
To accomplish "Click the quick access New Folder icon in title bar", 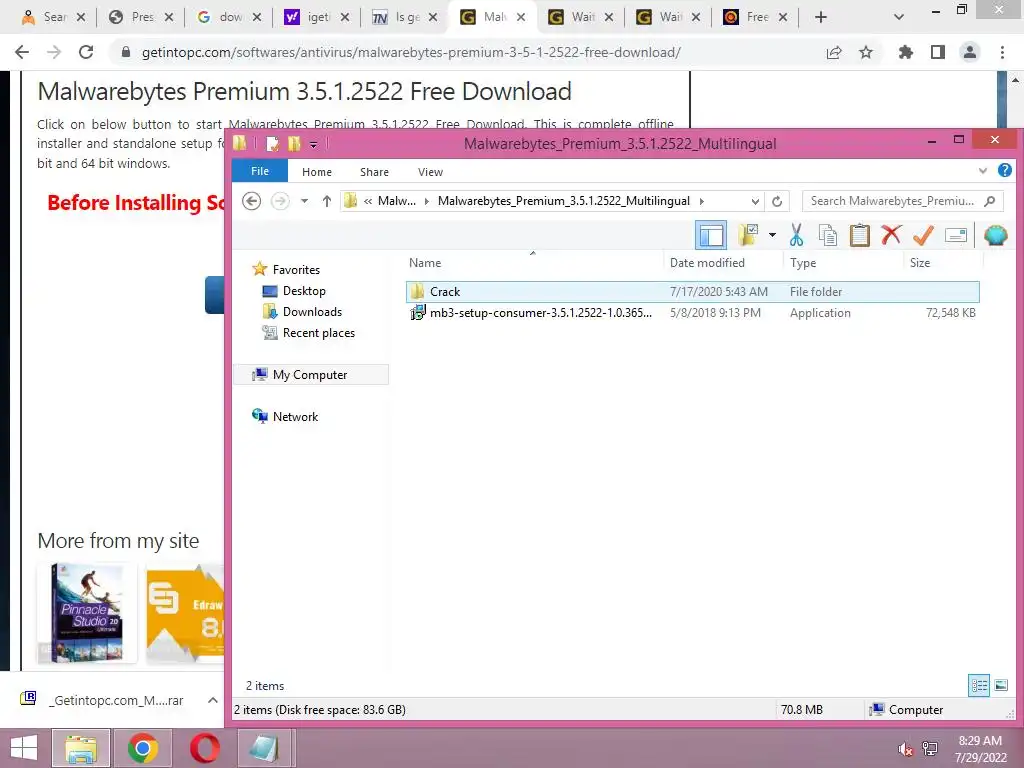I will pyautogui.click(x=294, y=144).
